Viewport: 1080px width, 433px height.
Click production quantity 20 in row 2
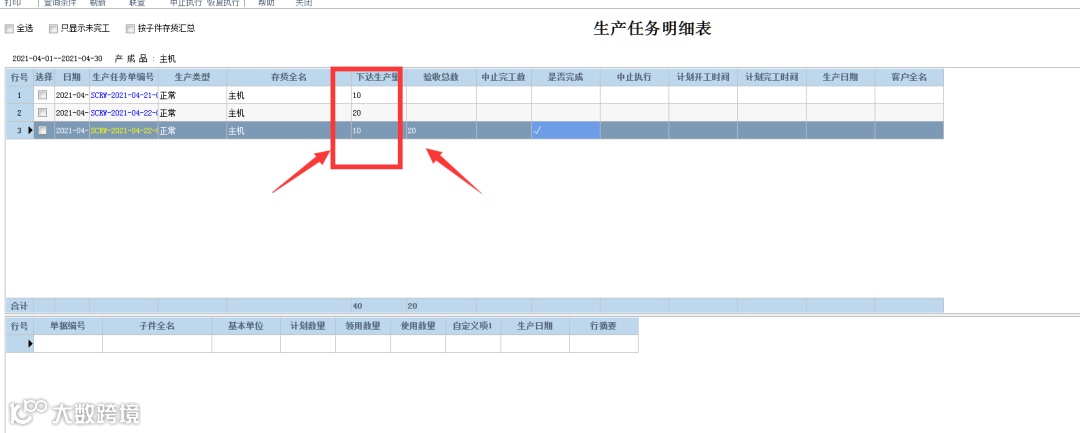click(357, 113)
